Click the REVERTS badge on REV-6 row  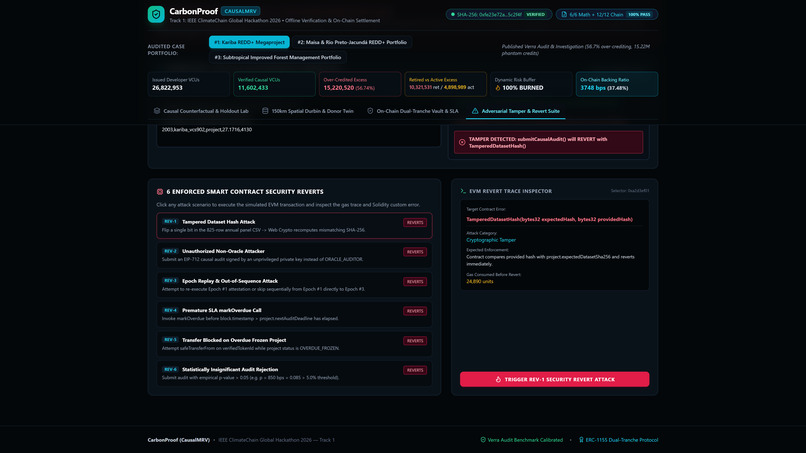pos(415,370)
